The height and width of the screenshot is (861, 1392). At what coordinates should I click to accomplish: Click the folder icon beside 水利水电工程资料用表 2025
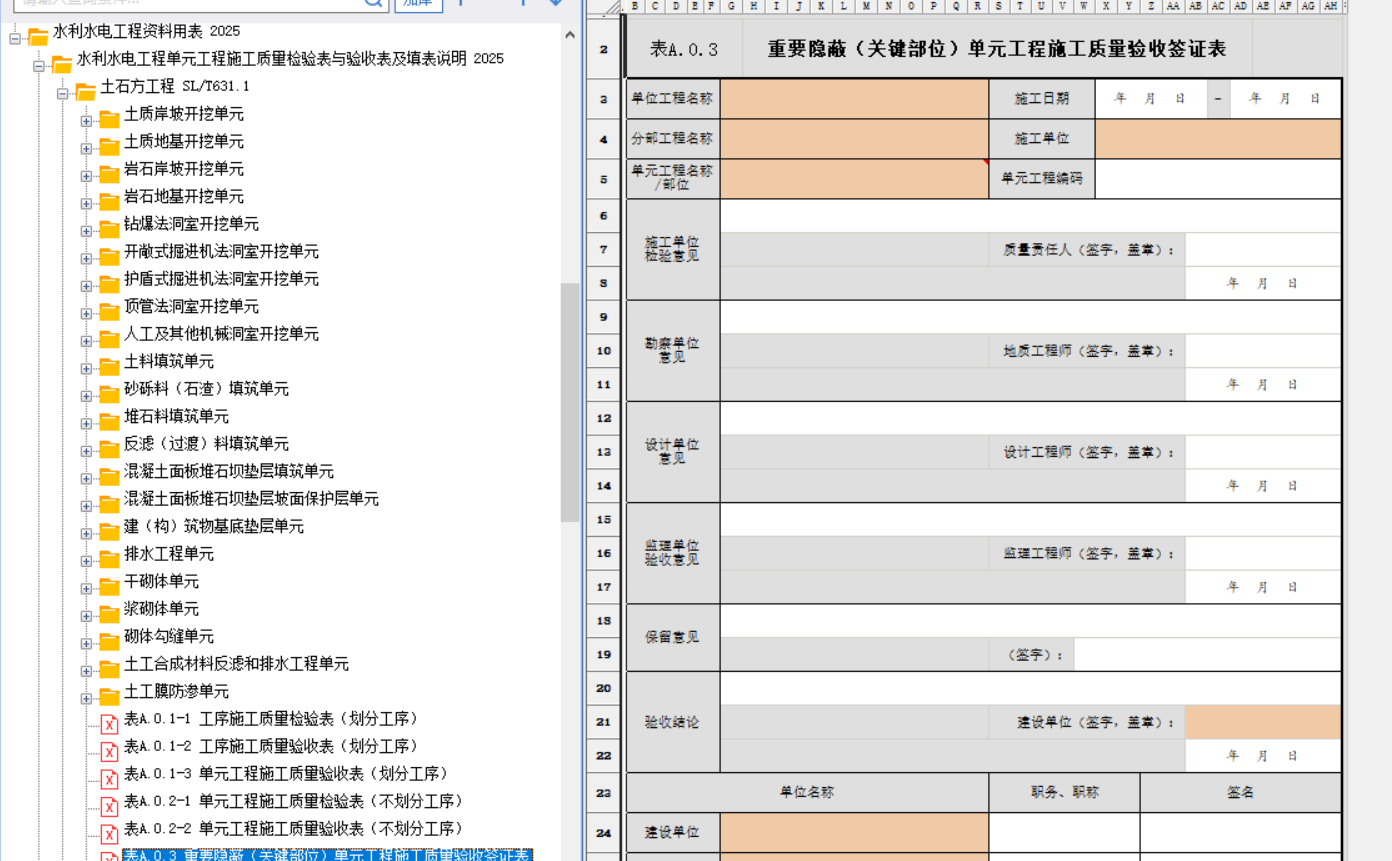click(38, 37)
